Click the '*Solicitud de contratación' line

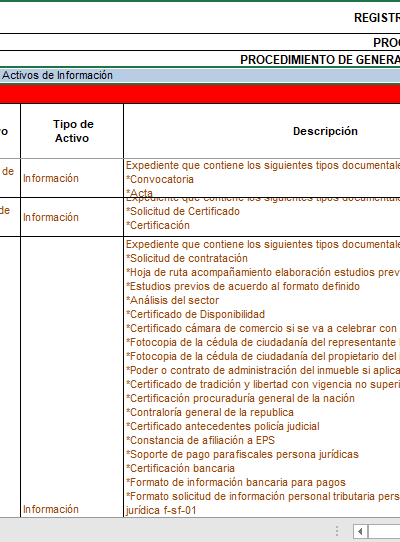(x=187, y=258)
